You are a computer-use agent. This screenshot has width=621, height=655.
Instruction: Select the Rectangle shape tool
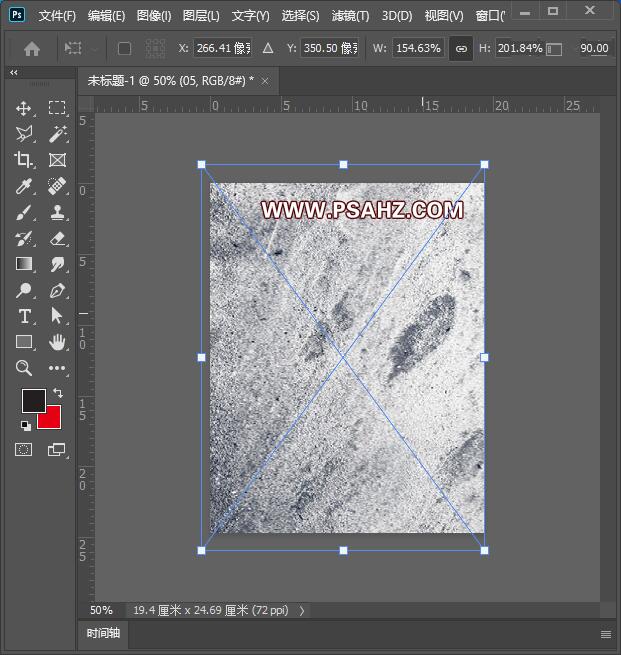[x=23, y=342]
